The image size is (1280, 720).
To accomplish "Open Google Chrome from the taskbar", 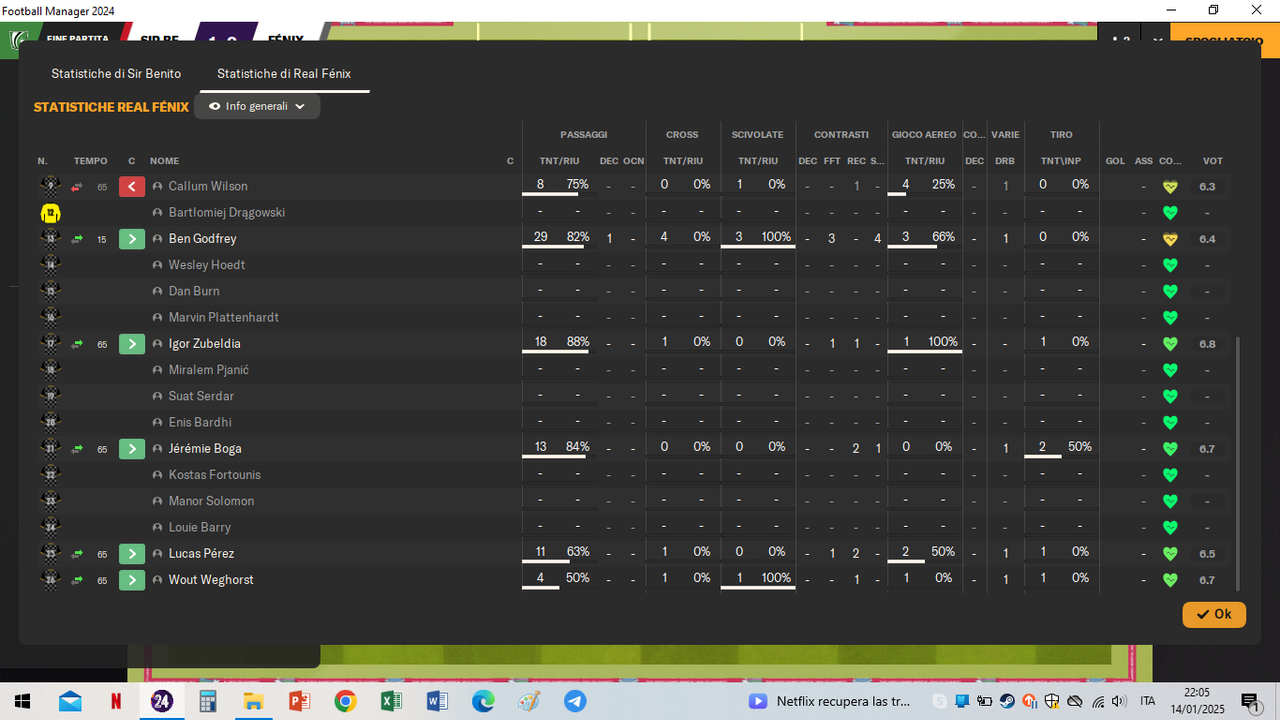I will [x=345, y=701].
